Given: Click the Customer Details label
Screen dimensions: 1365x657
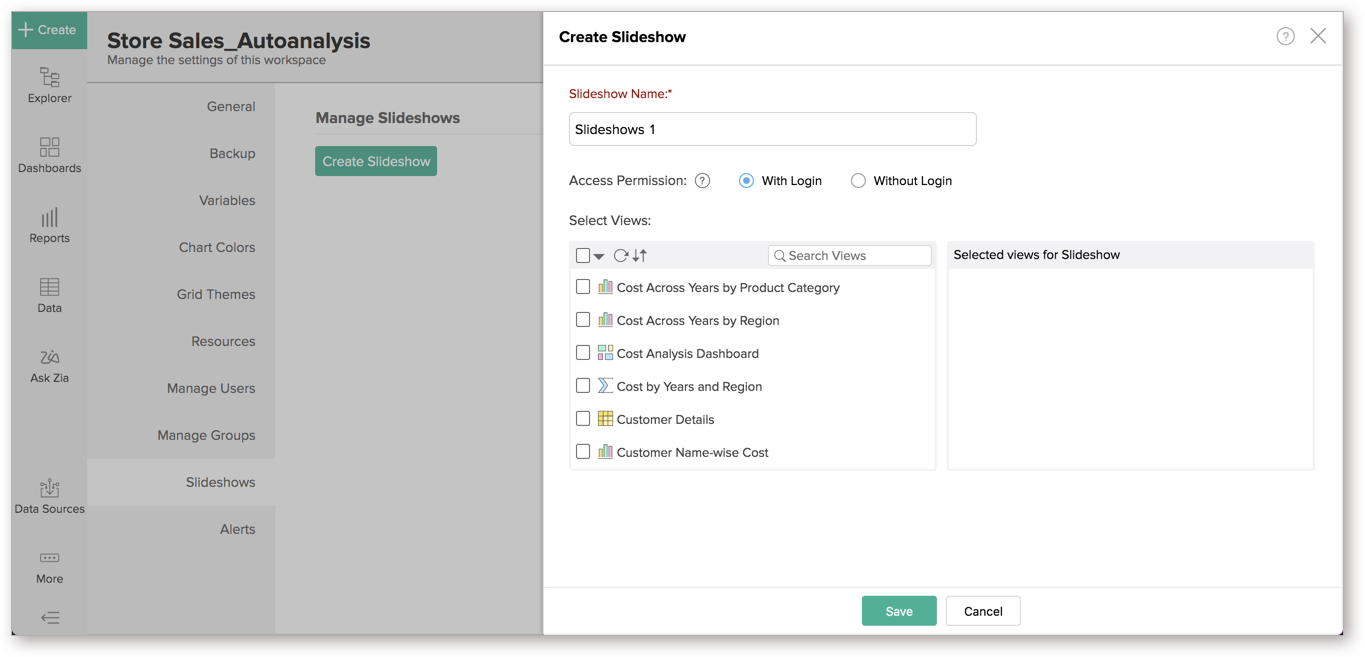Looking at the screenshot, I should tap(665, 419).
